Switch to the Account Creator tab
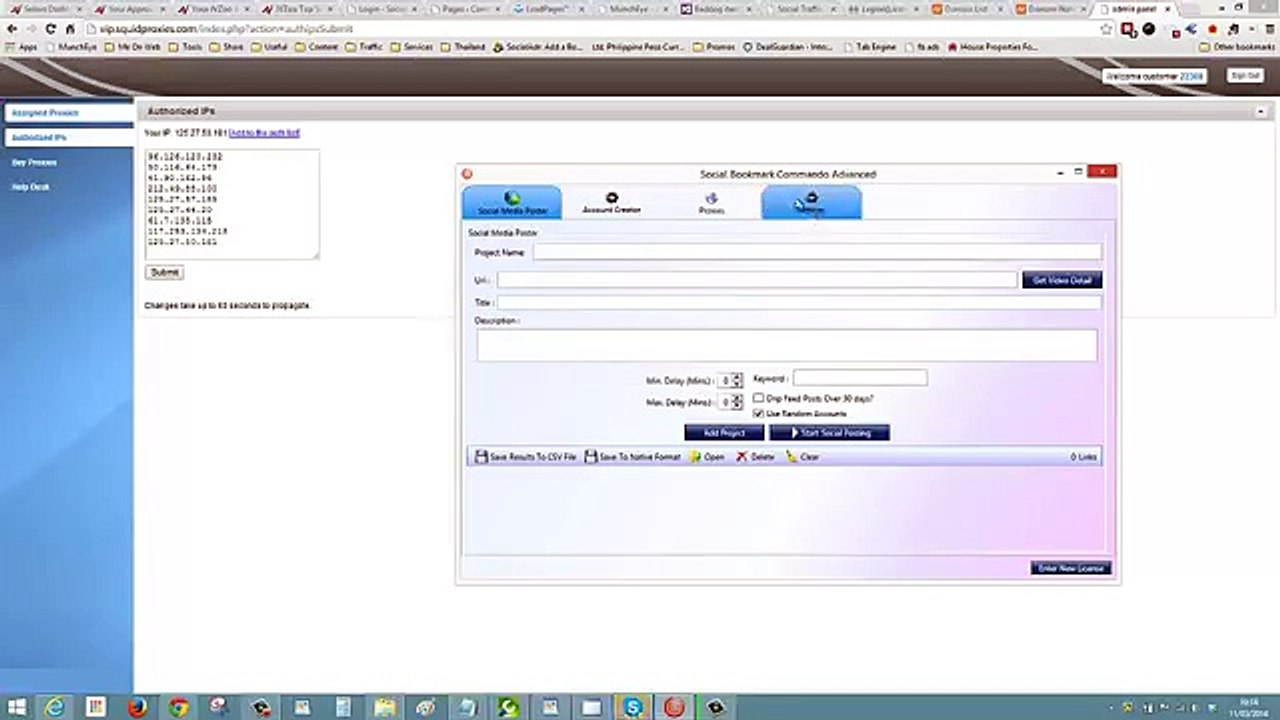Screen dimensions: 1280x720 pos(611,203)
